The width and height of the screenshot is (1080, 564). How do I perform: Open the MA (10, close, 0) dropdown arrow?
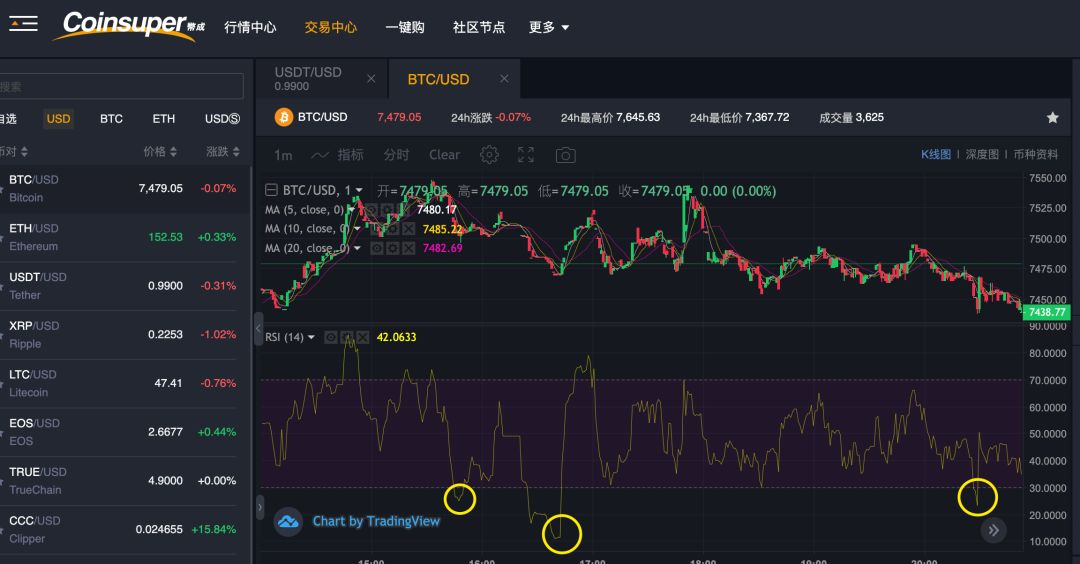click(x=357, y=229)
